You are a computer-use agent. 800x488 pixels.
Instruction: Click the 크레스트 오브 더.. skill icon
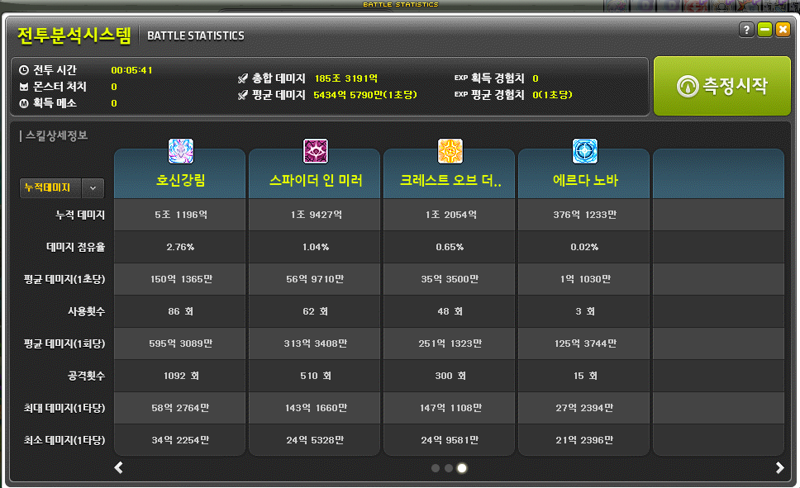click(x=450, y=151)
